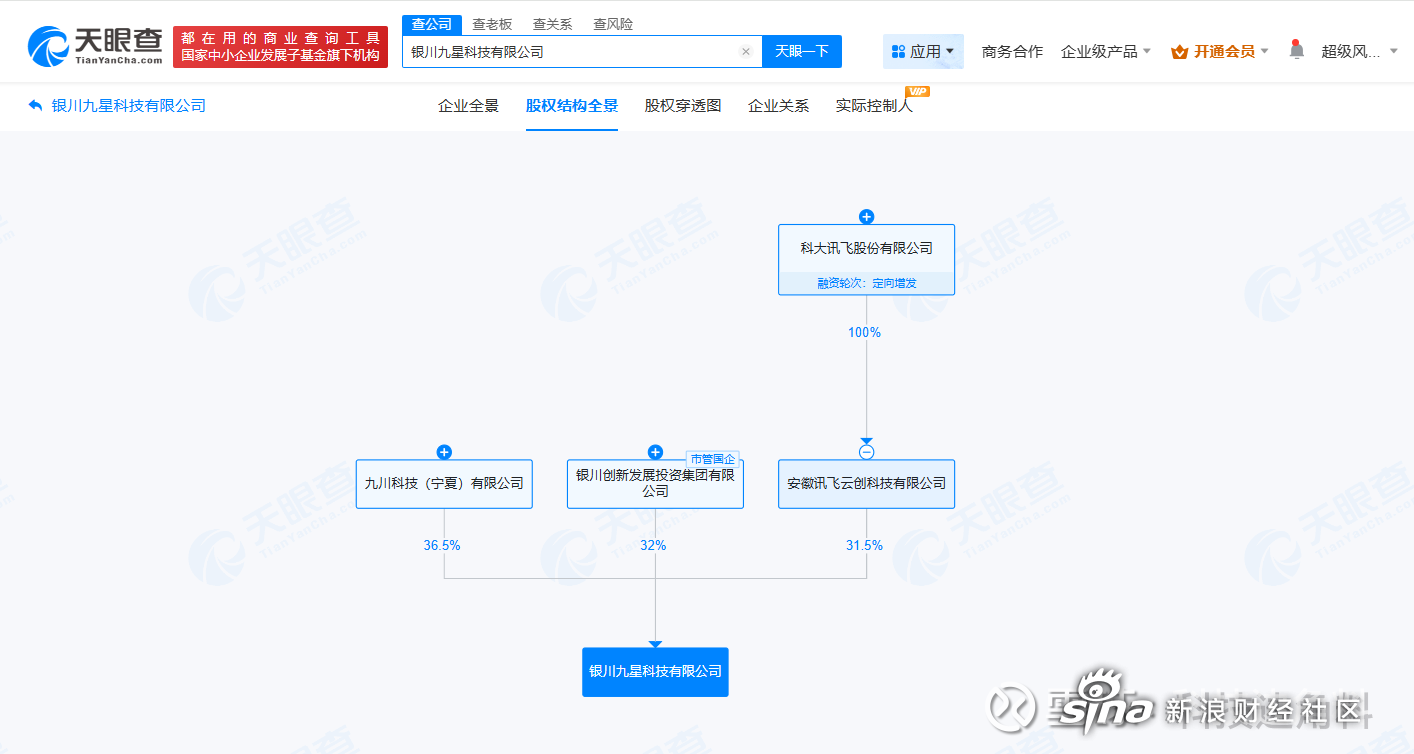Viewport: 1414px width, 754px height.
Task: Select the blue 银川九星科技有限公司 root node
Action: (x=655, y=672)
